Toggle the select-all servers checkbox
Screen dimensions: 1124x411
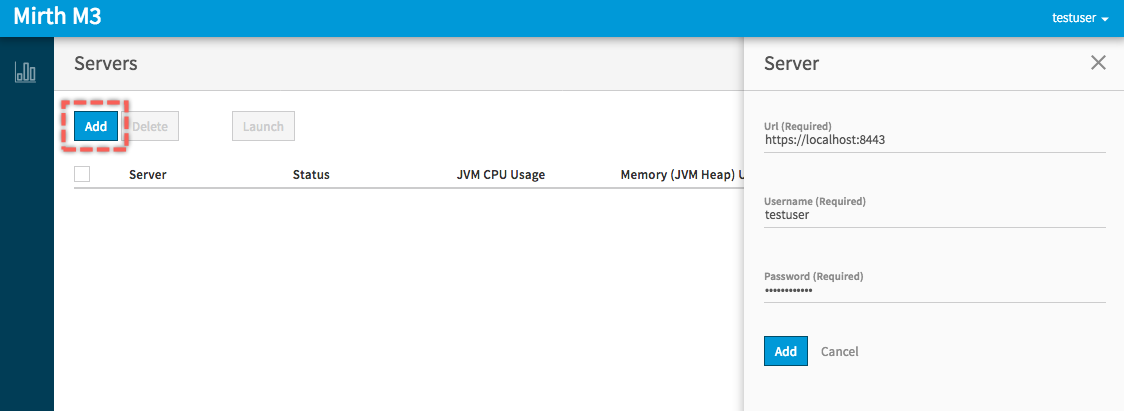pyautogui.click(x=82, y=174)
